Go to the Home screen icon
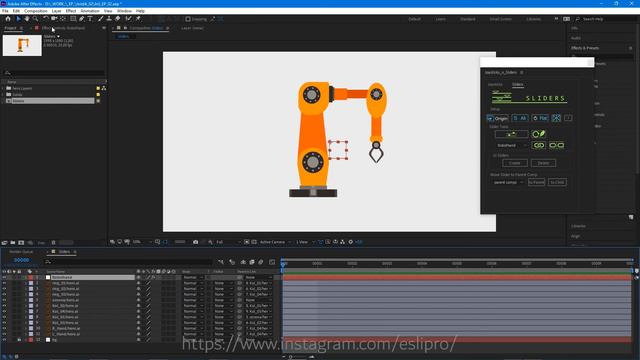 (x=8, y=19)
